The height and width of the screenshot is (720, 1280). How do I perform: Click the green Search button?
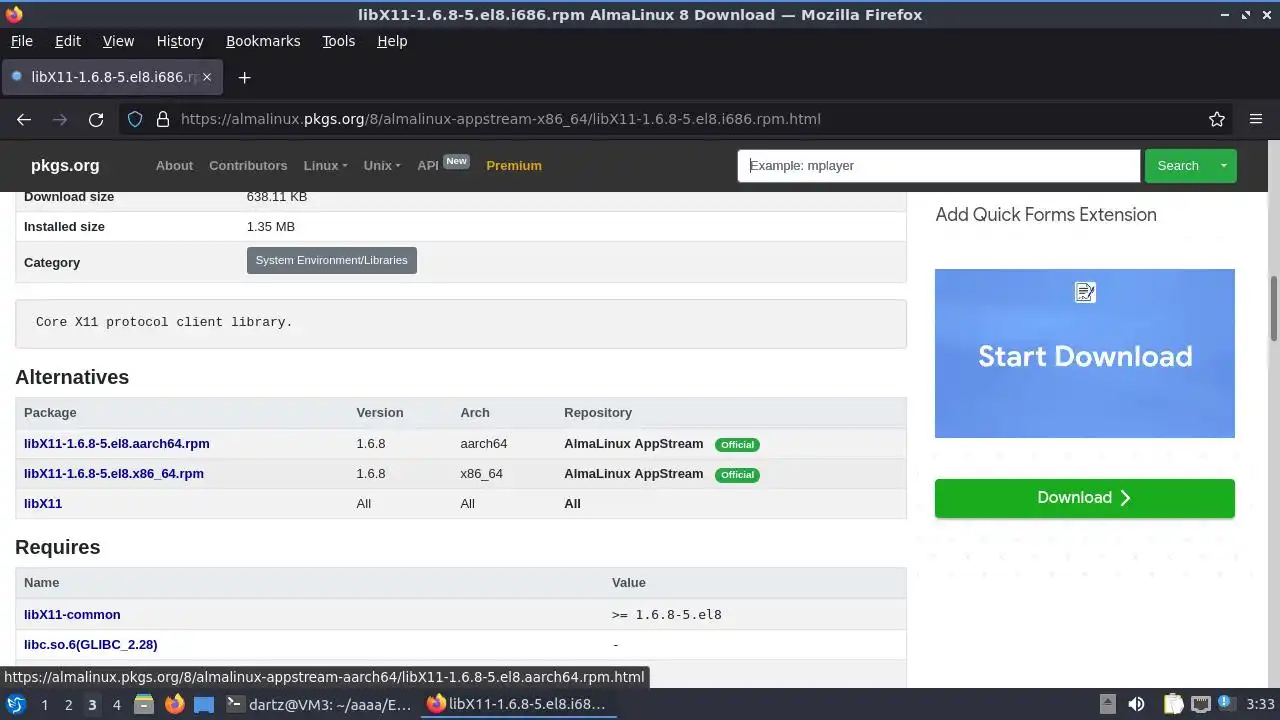(x=1177, y=166)
